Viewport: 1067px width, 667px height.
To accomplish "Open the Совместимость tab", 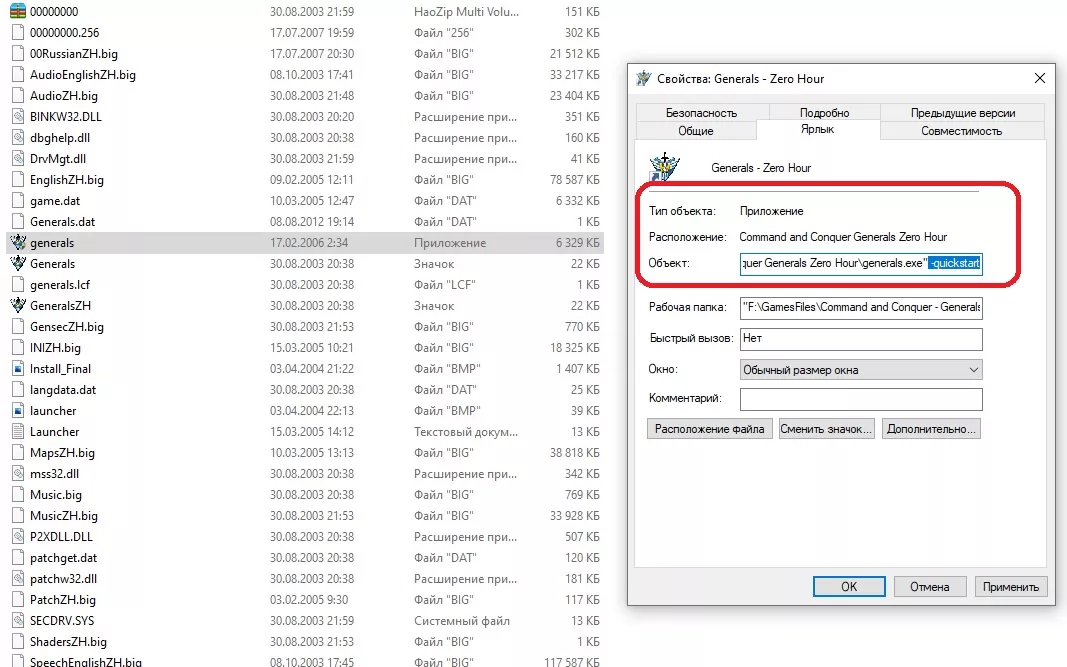I will click(962, 131).
